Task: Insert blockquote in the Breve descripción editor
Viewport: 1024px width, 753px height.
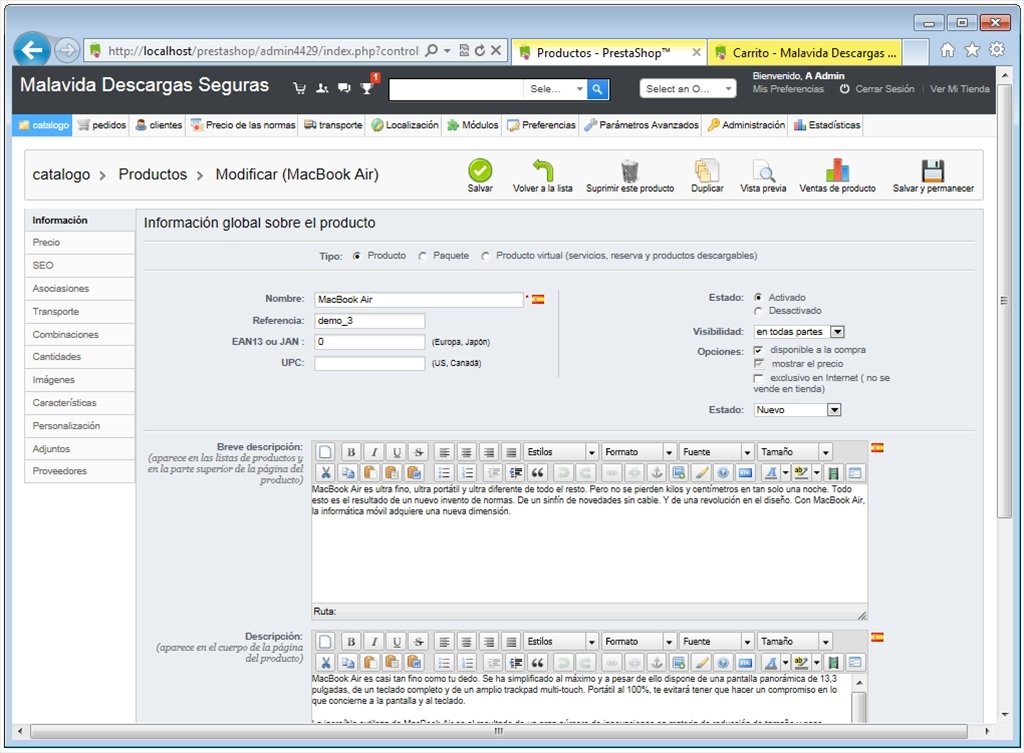Action: (x=537, y=473)
